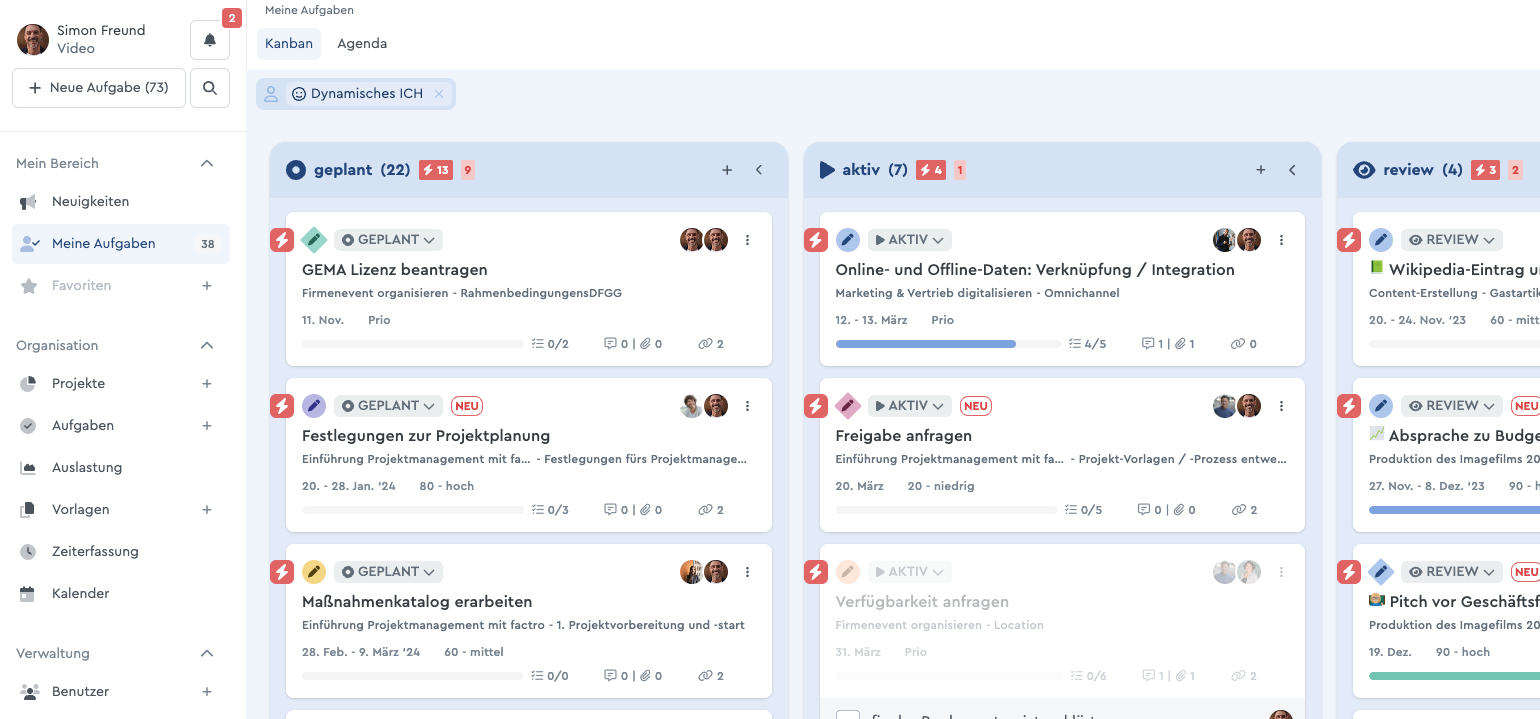This screenshot has height=719, width=1540.
Task: Click pink diamond pencil icon on Freigabe anfragen
Action: 848,406
